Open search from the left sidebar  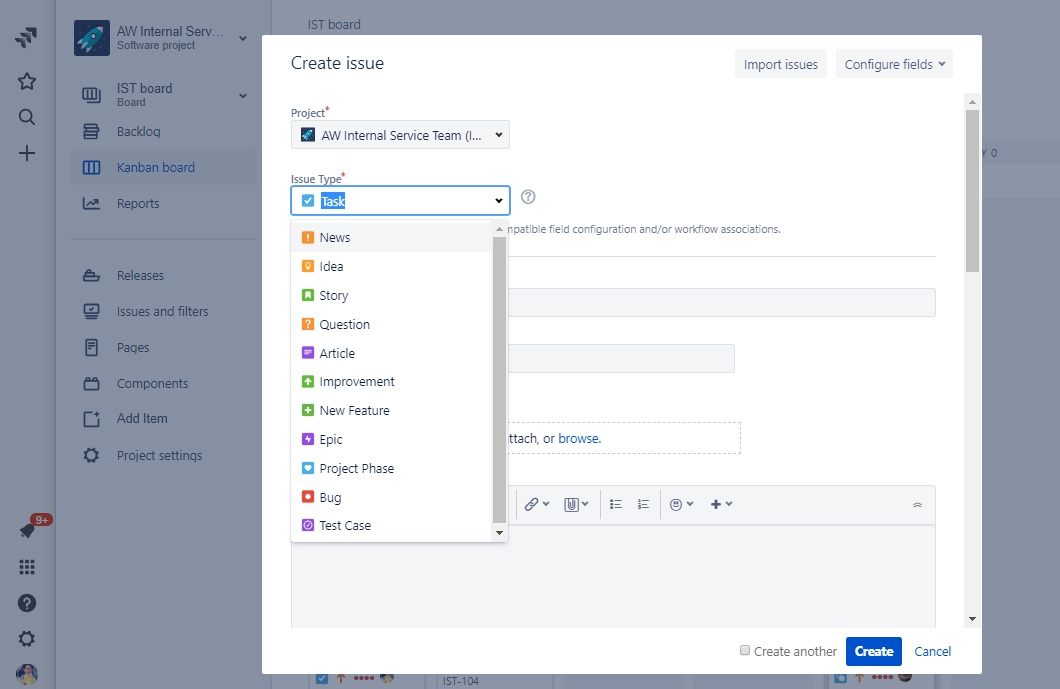(26, 116)
